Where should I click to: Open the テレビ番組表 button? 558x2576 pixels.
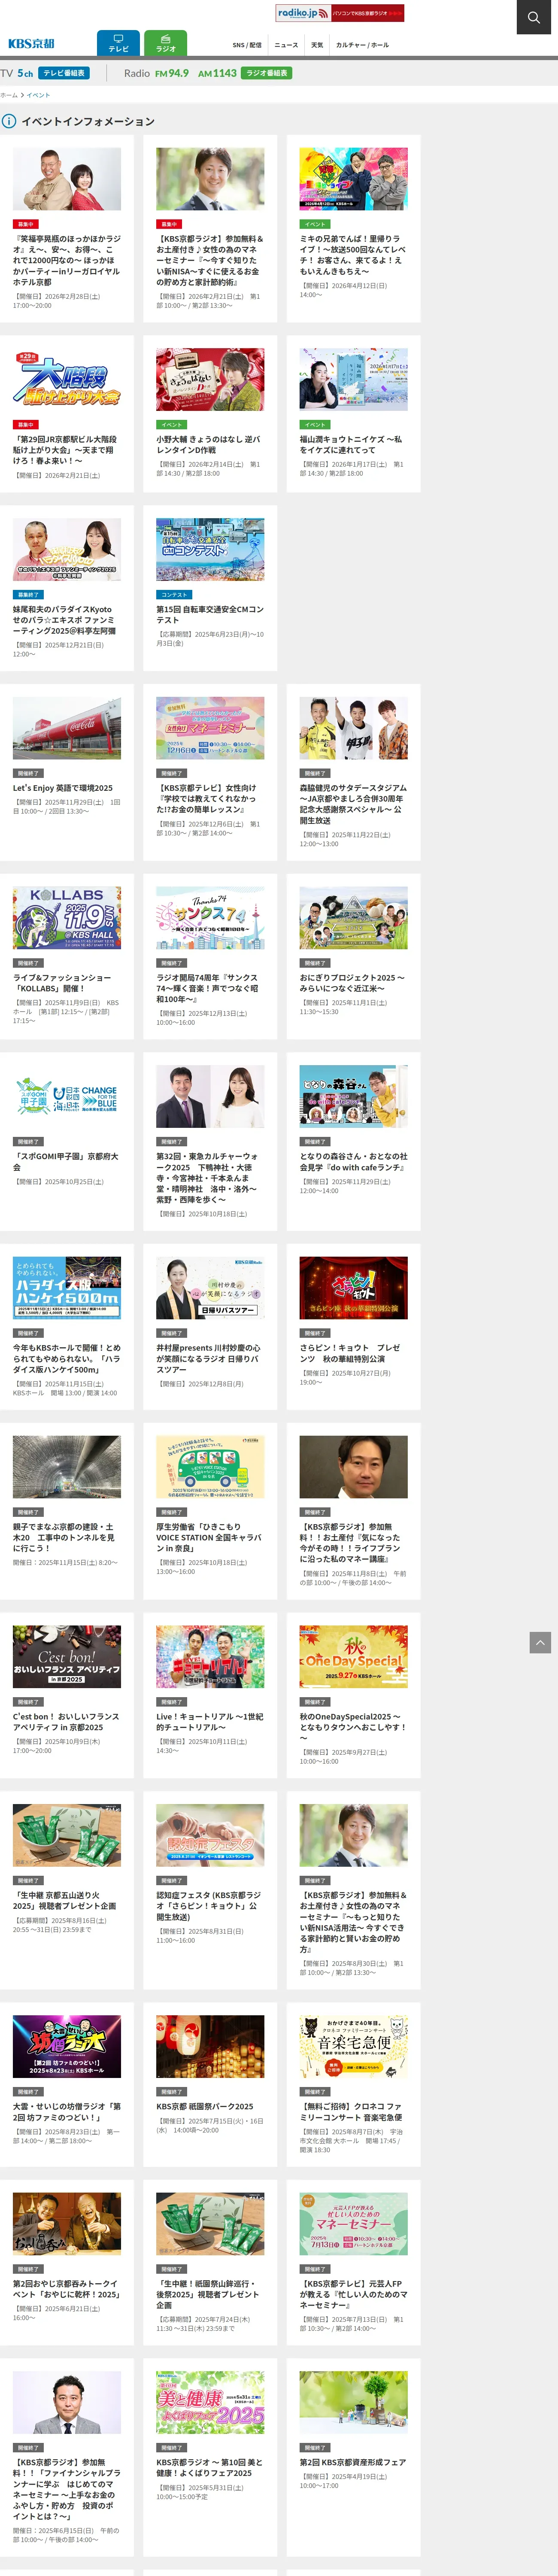pos(64,73)
